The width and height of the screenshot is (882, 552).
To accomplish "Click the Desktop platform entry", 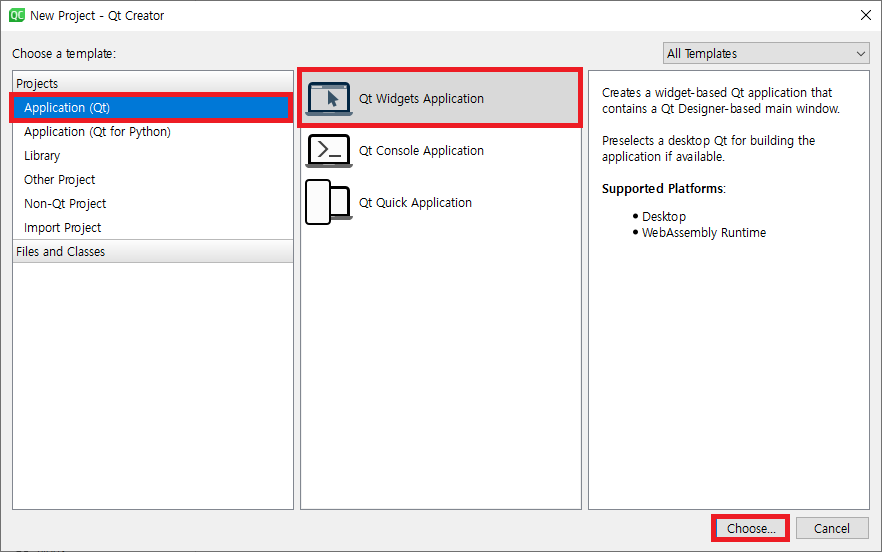I will coord(664,217).
